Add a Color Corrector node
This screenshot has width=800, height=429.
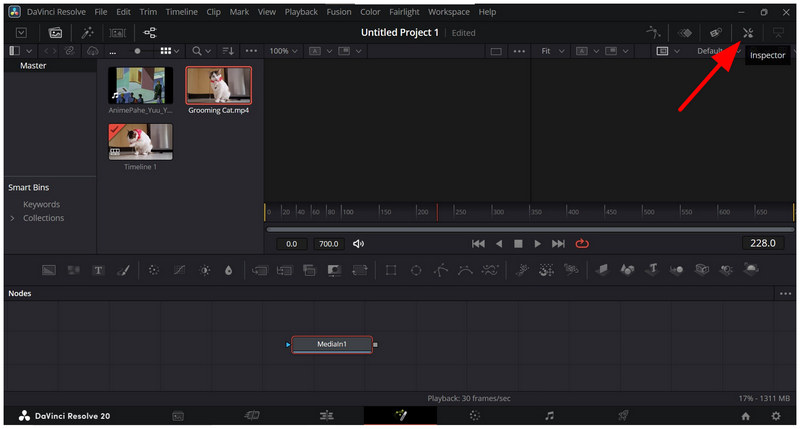pyautogui.click(x=154, y=270)
